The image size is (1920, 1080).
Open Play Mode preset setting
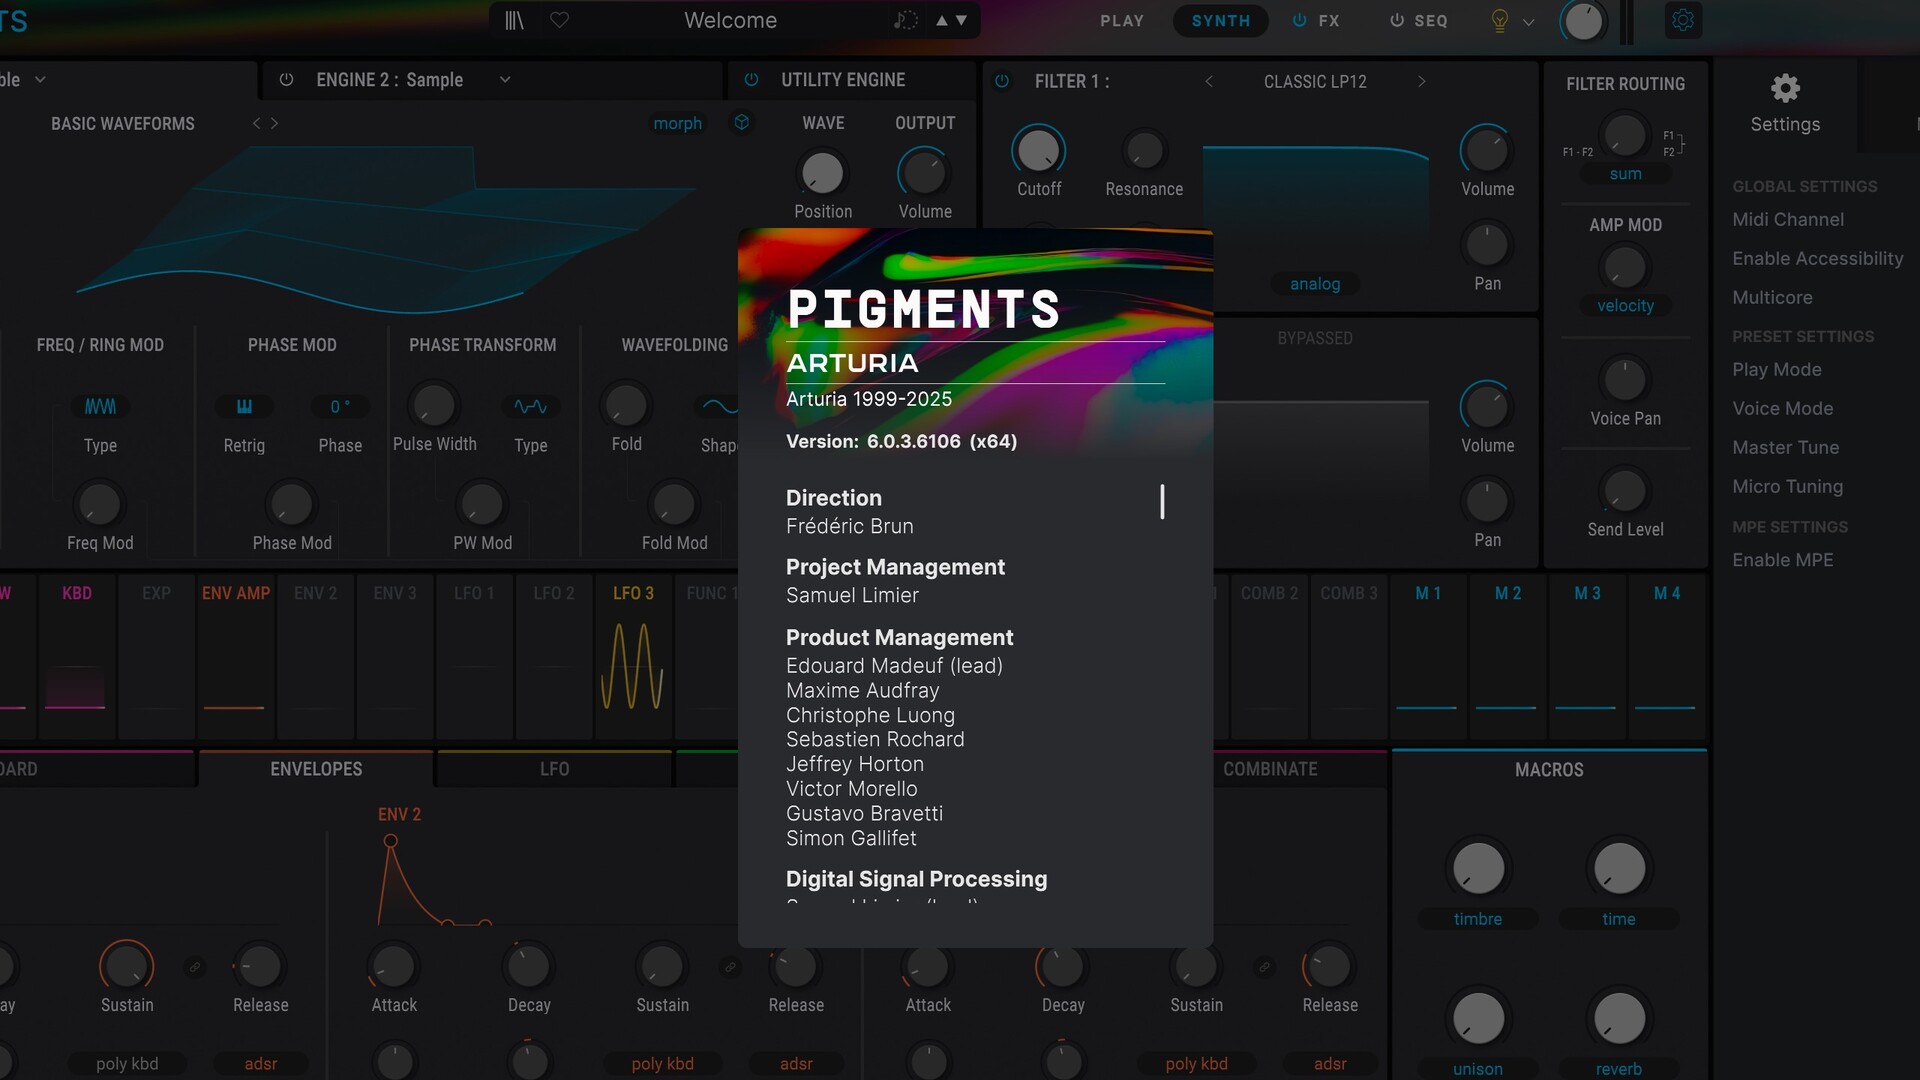(x=1776, y=369)
